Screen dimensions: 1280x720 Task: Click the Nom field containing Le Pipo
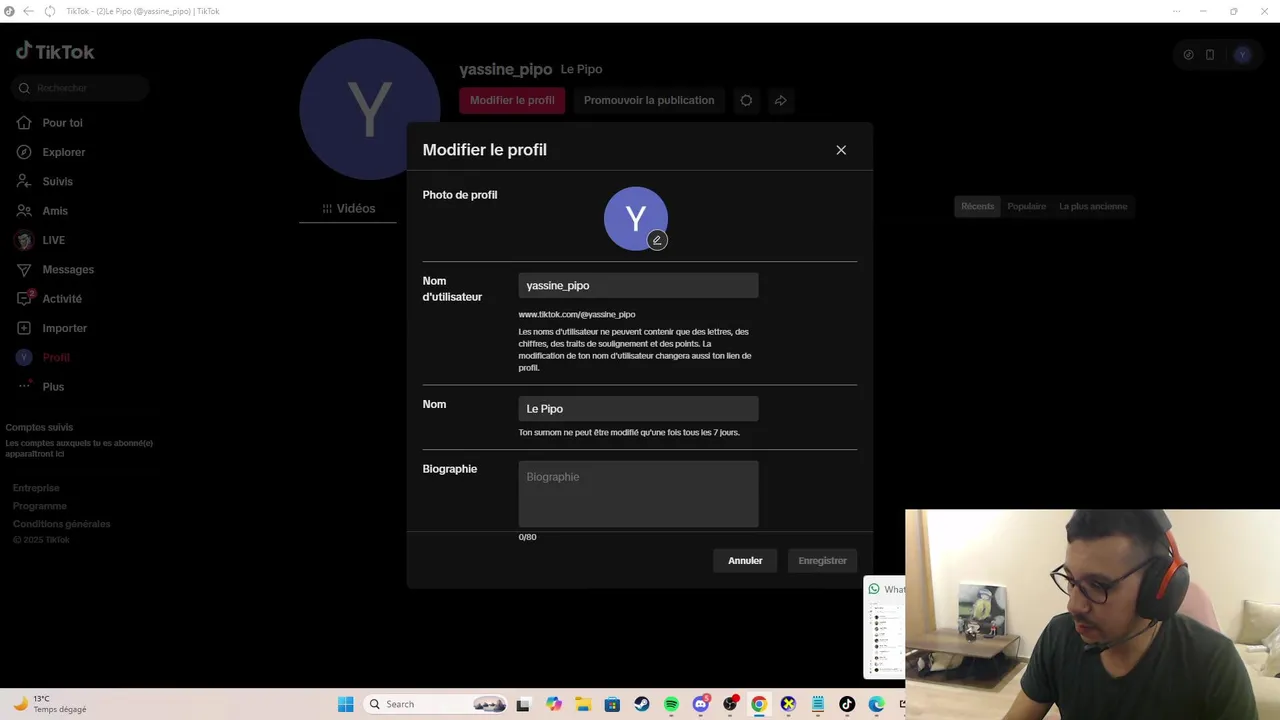click(x=638, y=408)
